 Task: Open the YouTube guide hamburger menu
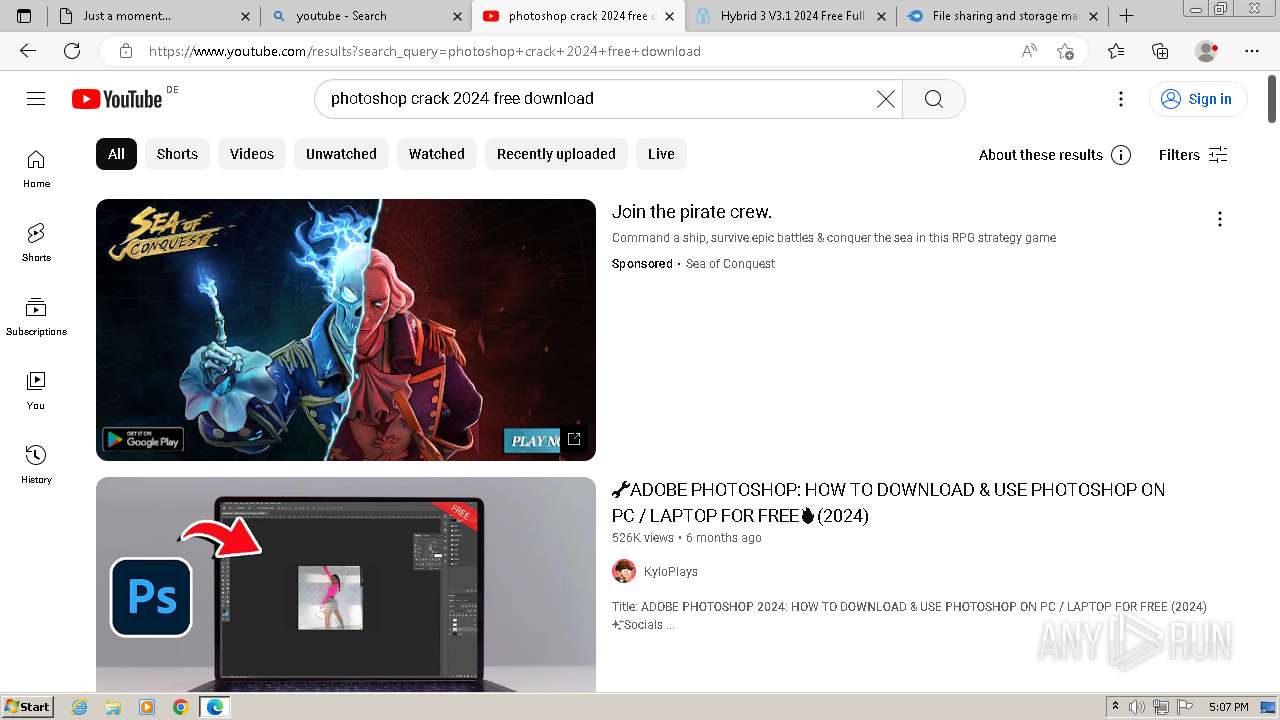[36, 98]
